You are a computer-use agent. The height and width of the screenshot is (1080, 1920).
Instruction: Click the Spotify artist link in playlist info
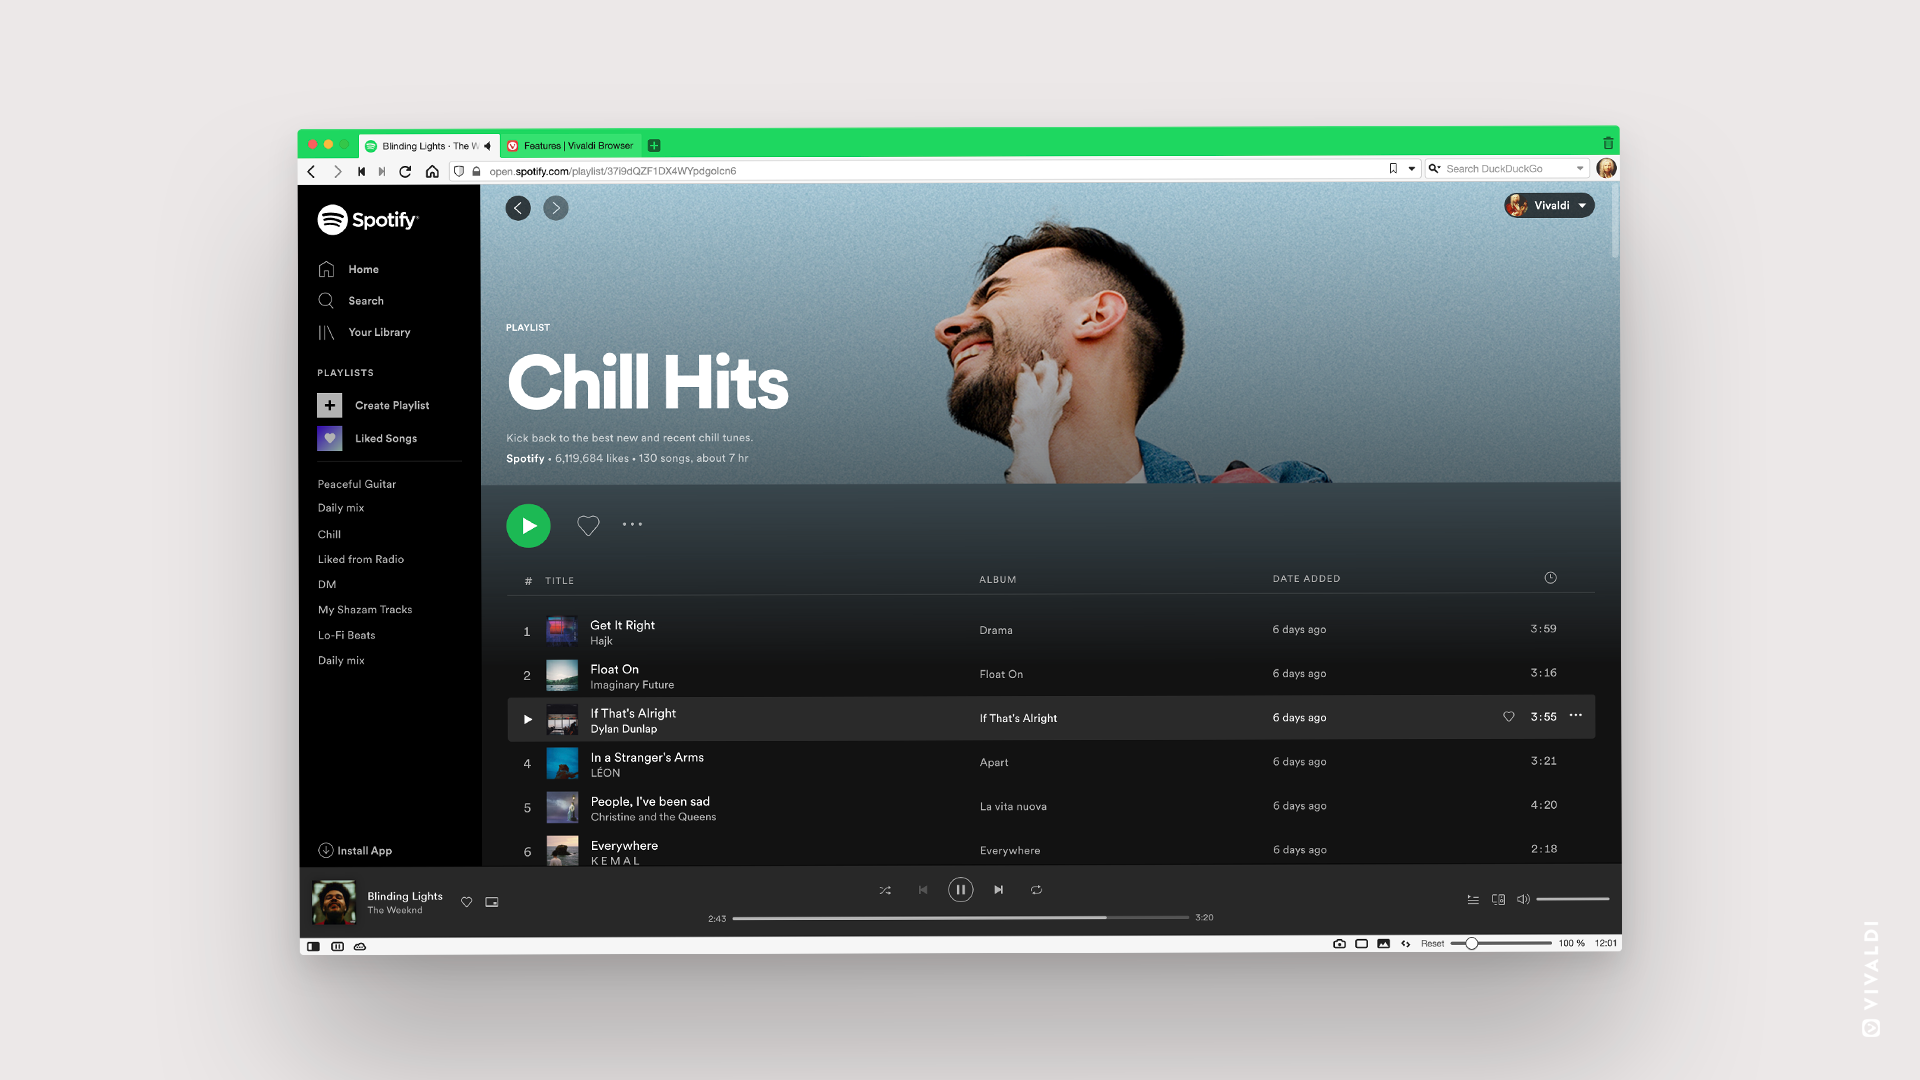click(524, 458)
